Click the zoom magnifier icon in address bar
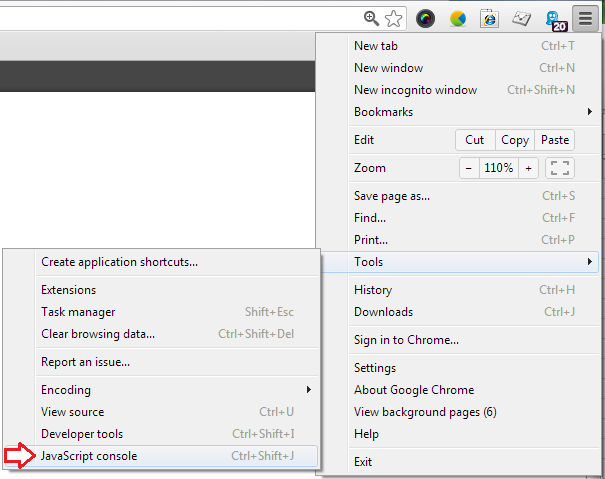The image size is (605, 479). coord(372,18)
